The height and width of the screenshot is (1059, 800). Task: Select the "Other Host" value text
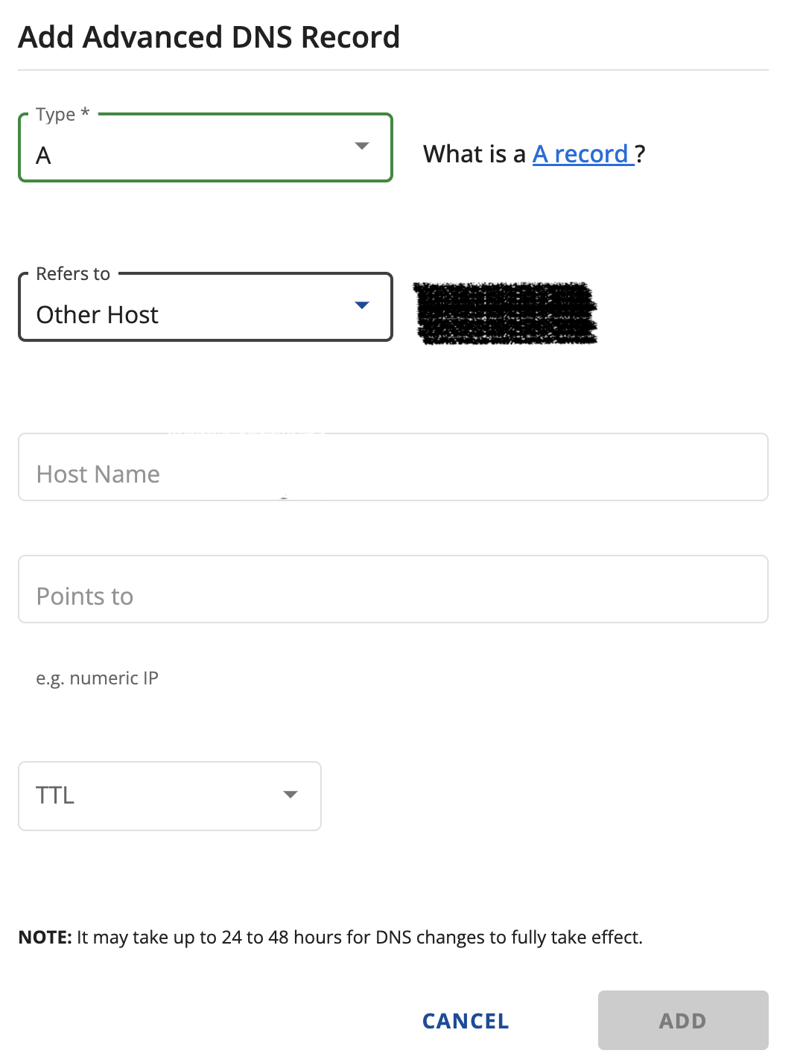point(97,315)
